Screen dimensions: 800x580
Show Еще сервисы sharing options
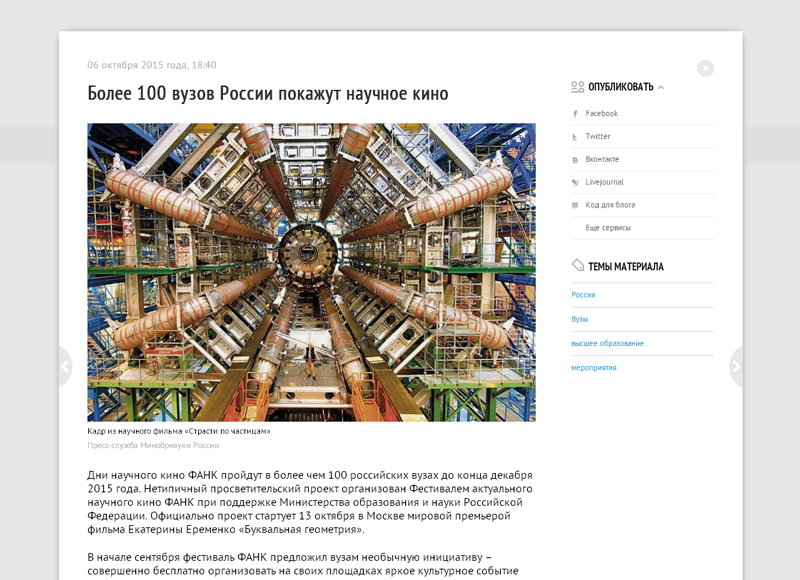(x=608, y=228)
